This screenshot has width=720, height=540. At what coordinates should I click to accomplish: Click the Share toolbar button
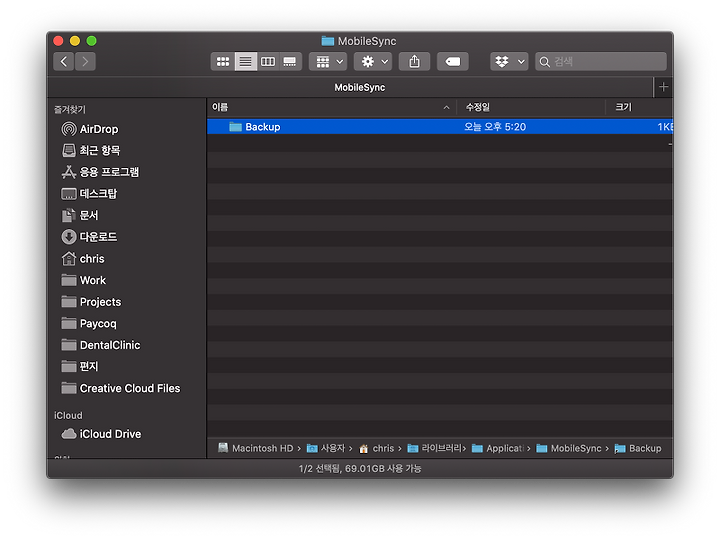pos(414,62)
